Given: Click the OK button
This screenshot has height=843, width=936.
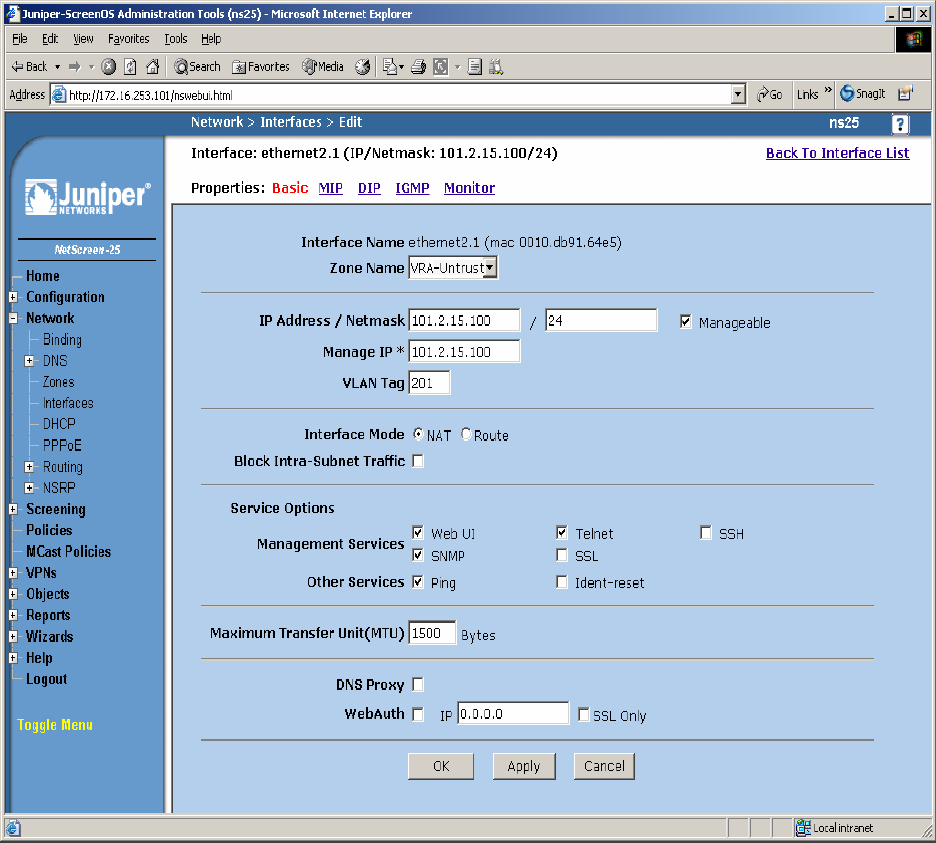Looking at the screenshot, I should (441, 766).
